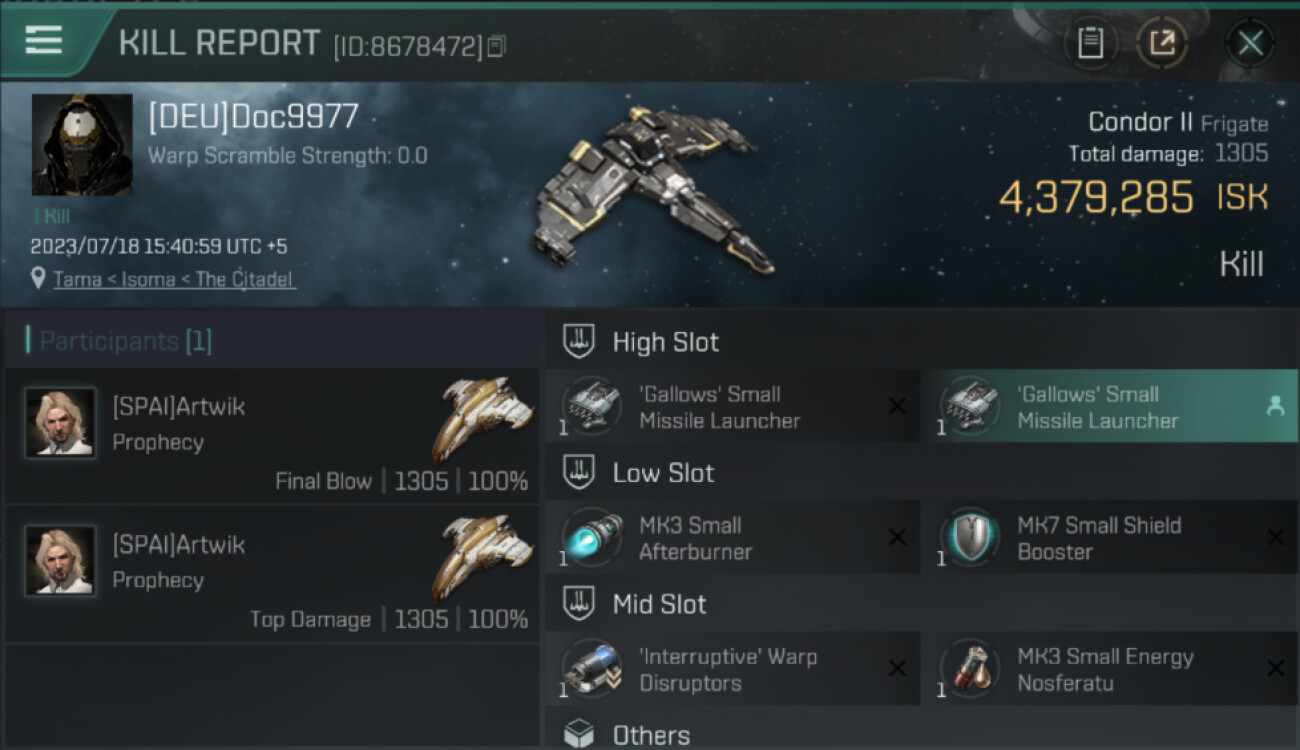
Task: Select the 'Interruptive' Warp Disruptors icon
Action: [592, 669]
